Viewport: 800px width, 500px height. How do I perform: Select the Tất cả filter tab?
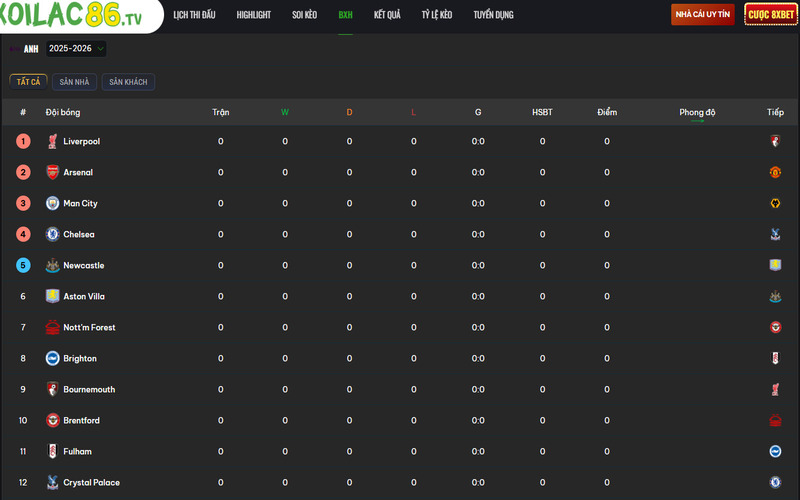(x=28, y=82)
